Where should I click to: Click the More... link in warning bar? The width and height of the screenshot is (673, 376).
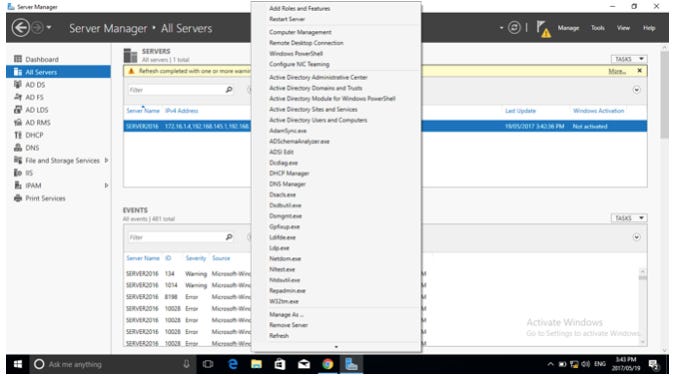(x=617, y=71)
